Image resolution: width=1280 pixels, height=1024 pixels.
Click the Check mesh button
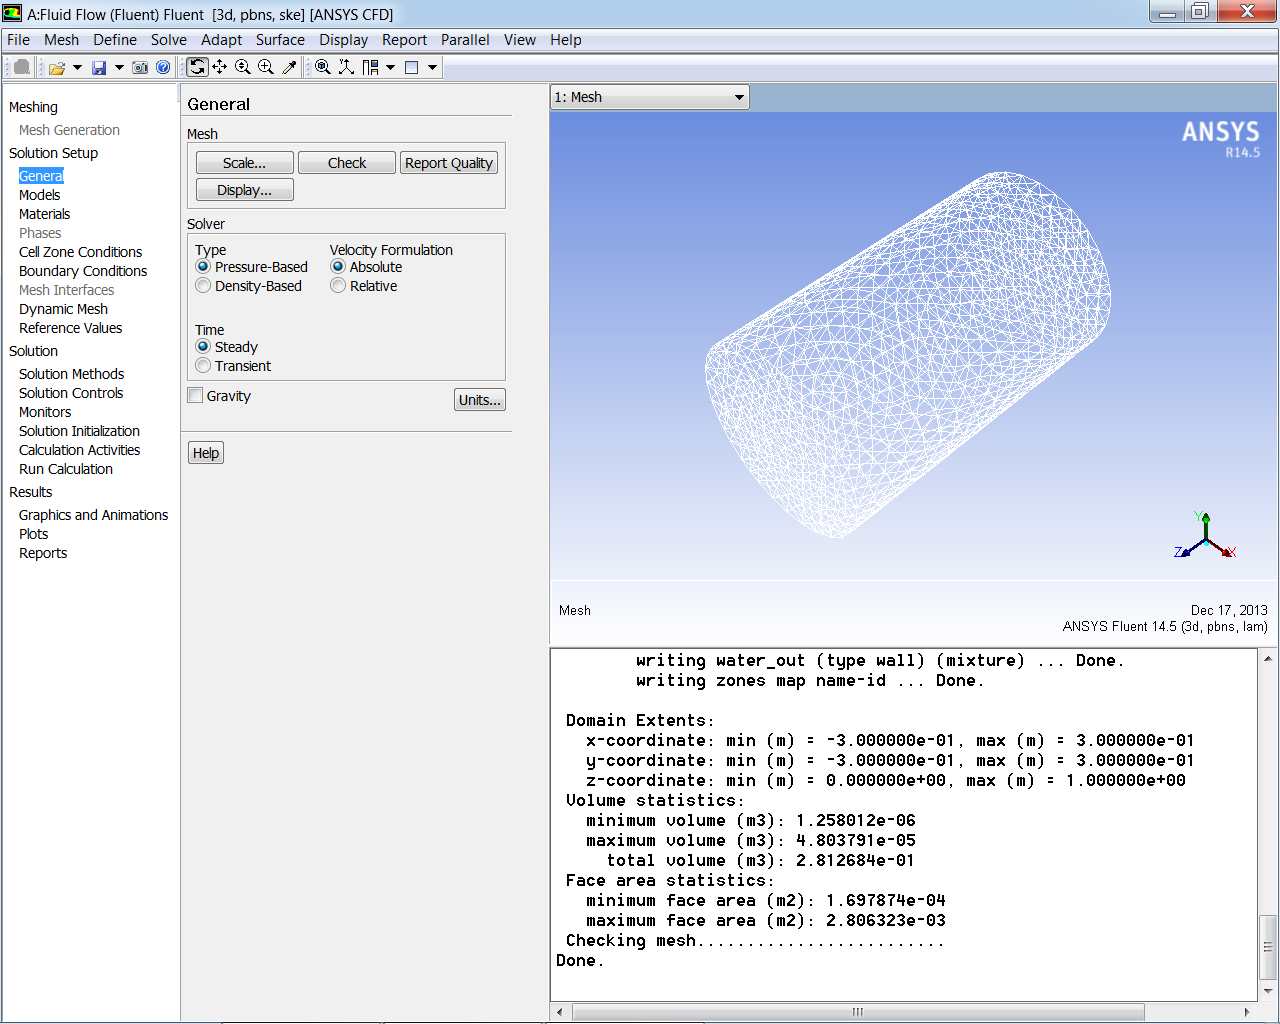[x=347, y=163]
